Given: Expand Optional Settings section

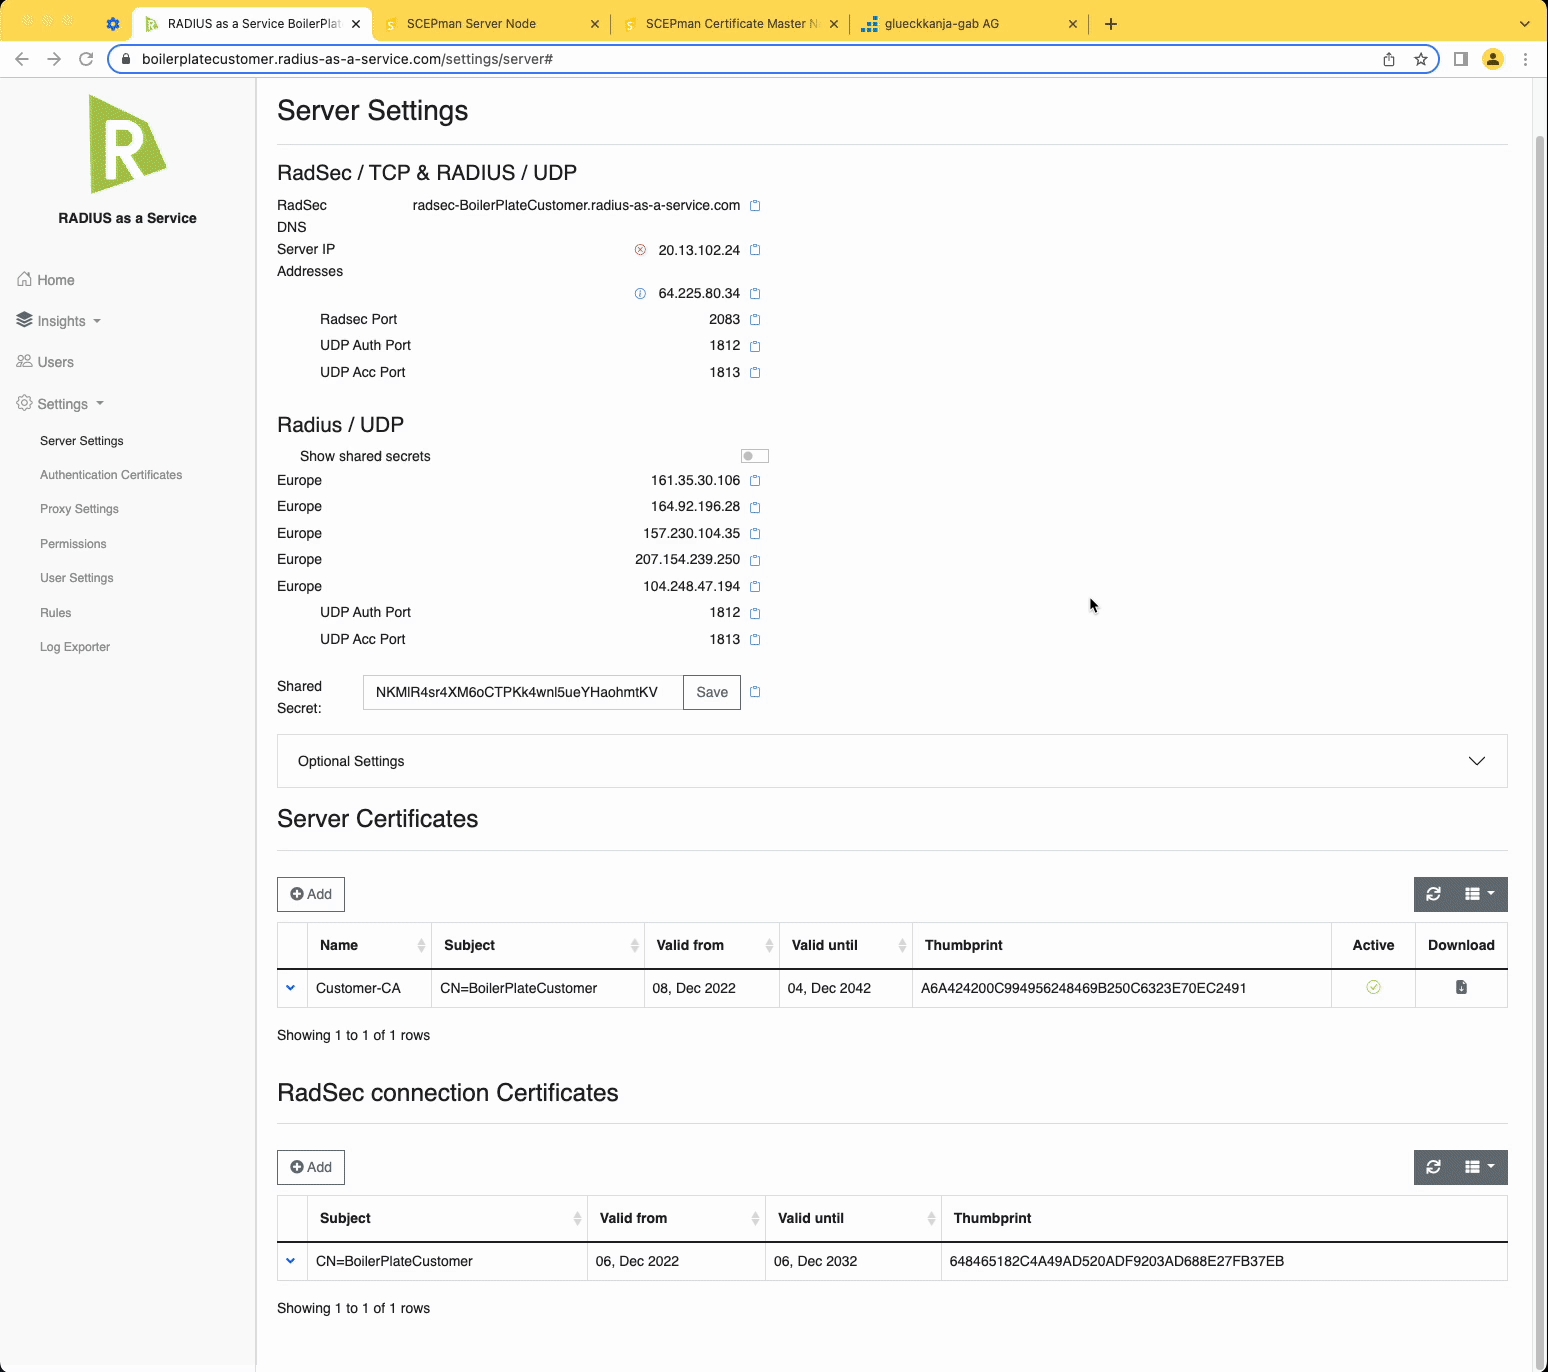Looking at the screenshot, I should point(892,761).
